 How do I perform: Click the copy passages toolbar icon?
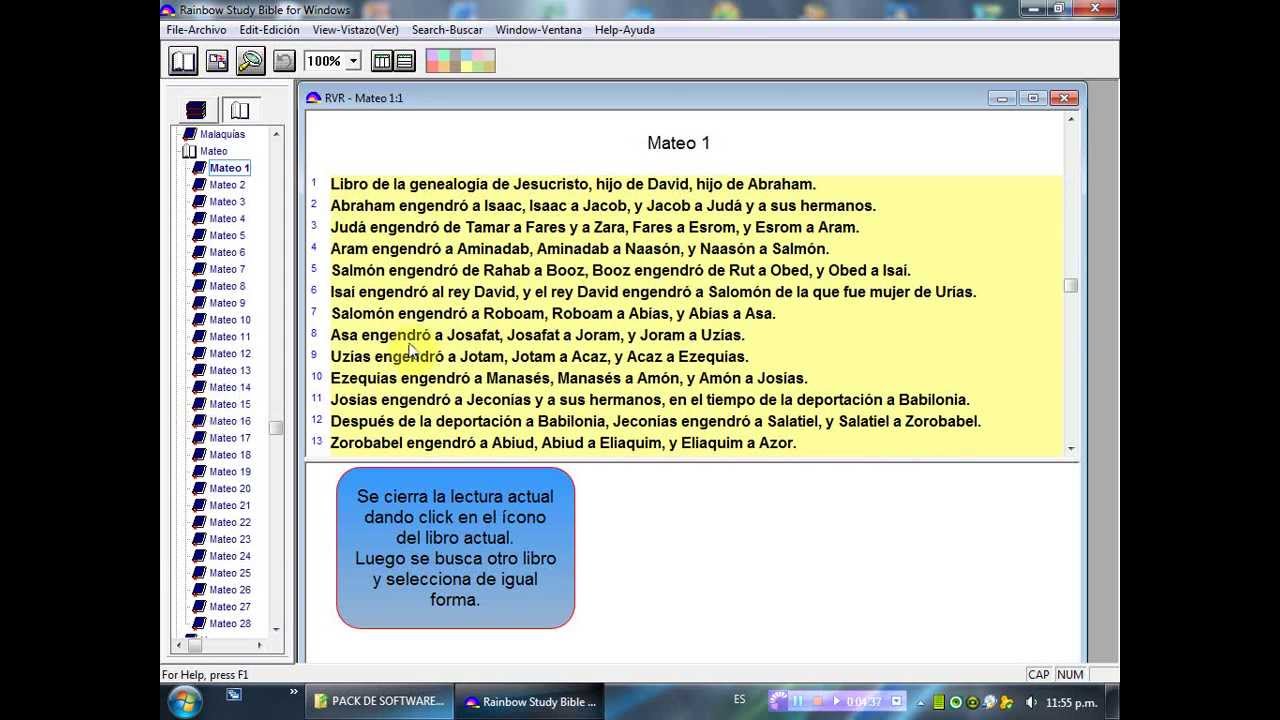click(x=217, y=61)
